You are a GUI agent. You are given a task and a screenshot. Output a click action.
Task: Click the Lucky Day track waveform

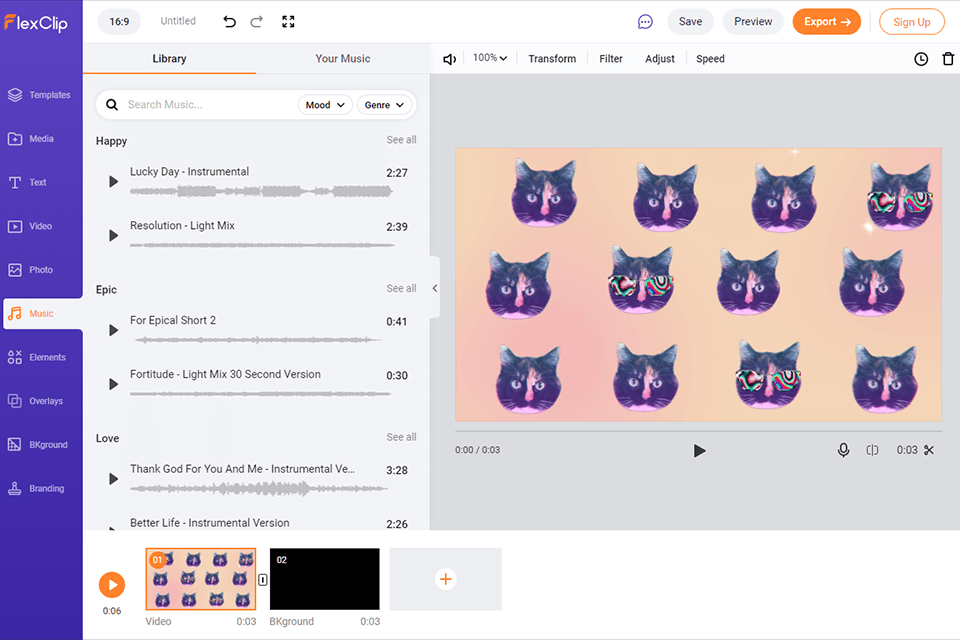coord(261,192)
